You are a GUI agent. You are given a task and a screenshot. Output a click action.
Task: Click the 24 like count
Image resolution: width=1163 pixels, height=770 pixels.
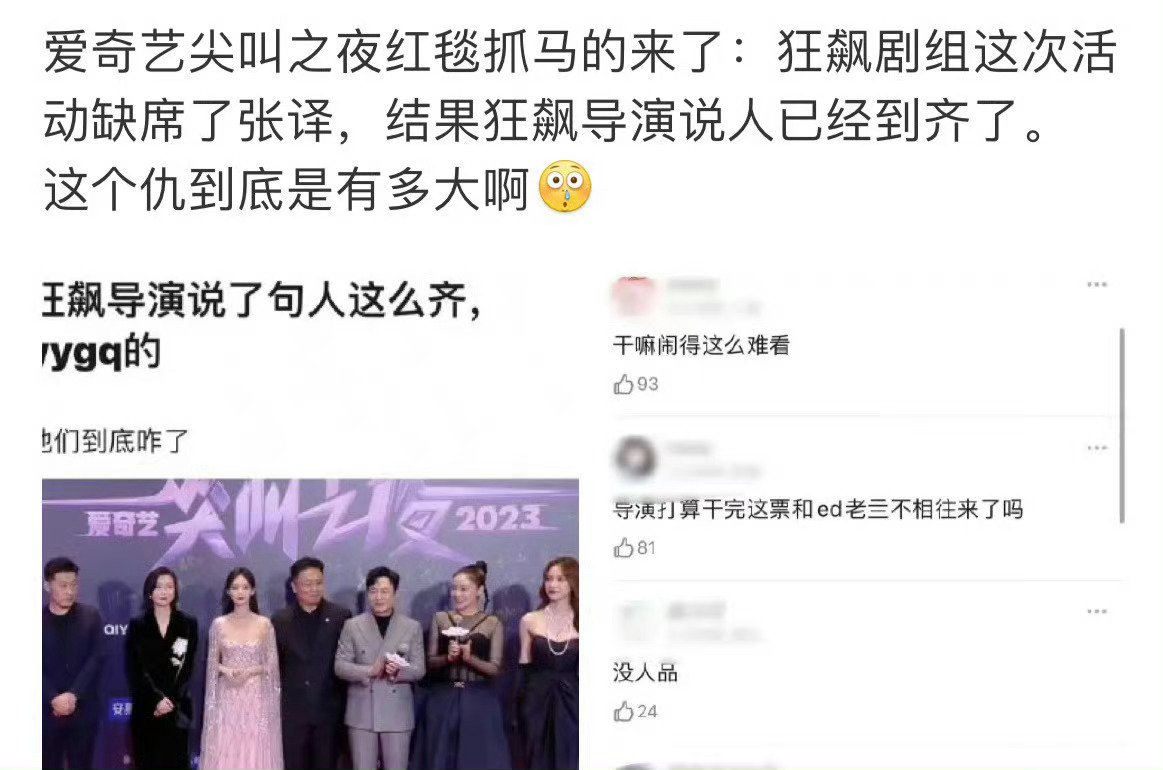point(648,711)
